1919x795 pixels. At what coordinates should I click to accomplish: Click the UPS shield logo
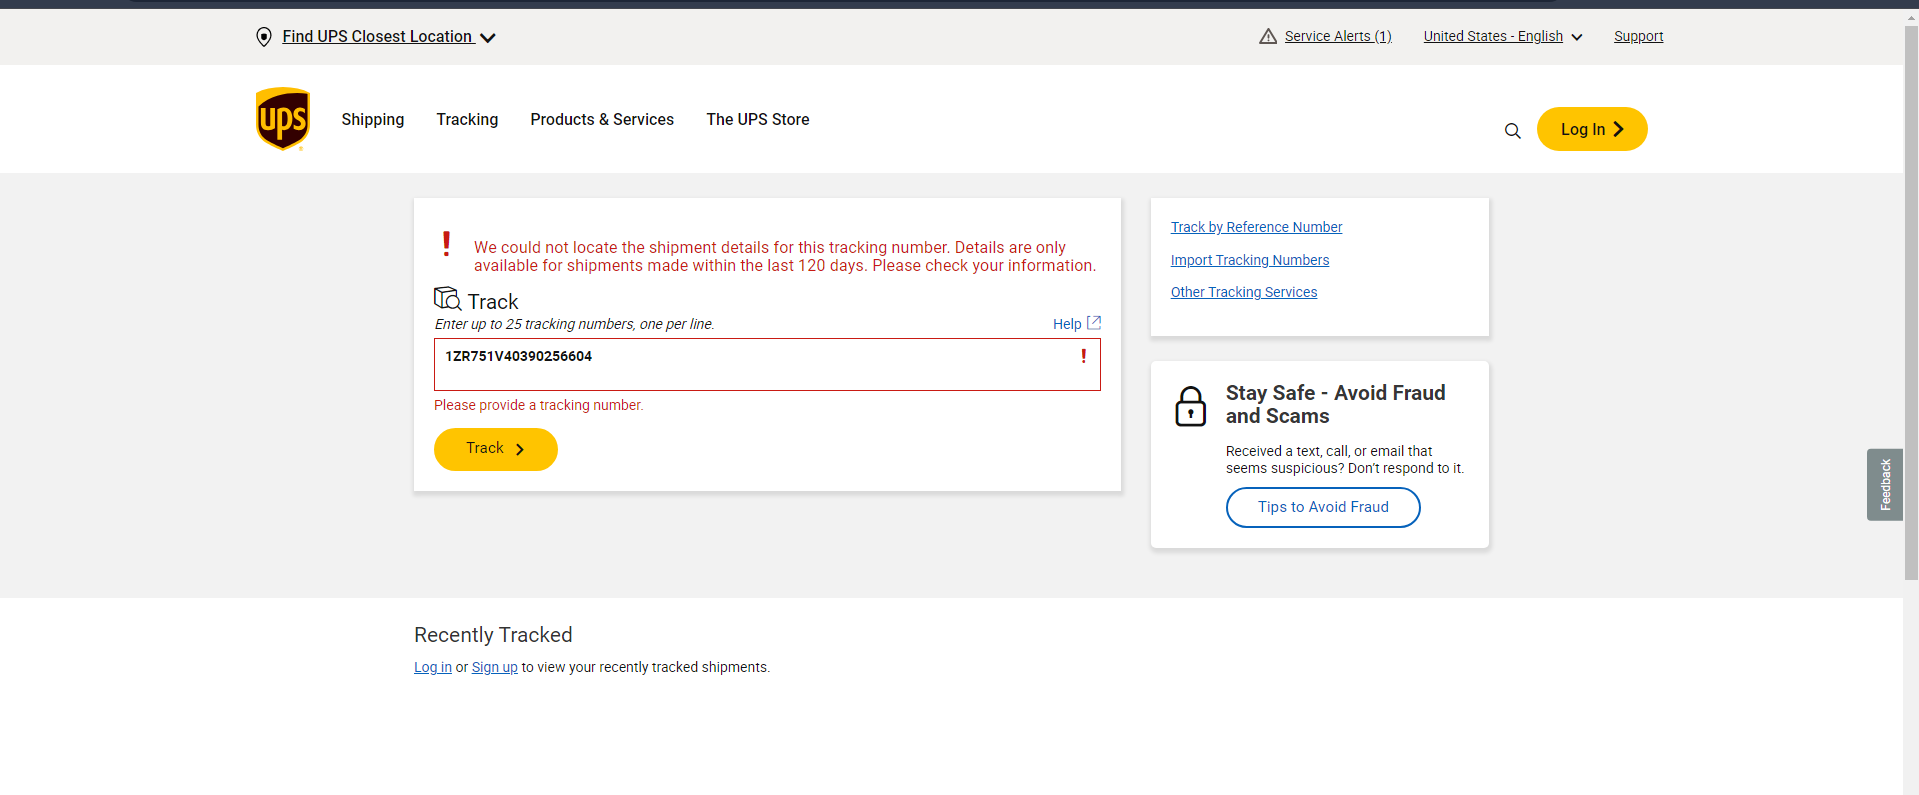coord(283,119)
